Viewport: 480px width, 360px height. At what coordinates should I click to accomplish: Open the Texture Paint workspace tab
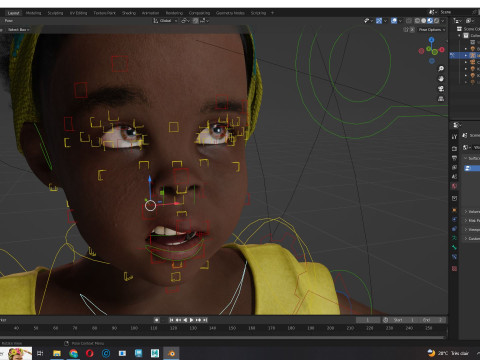coord(104,13)
